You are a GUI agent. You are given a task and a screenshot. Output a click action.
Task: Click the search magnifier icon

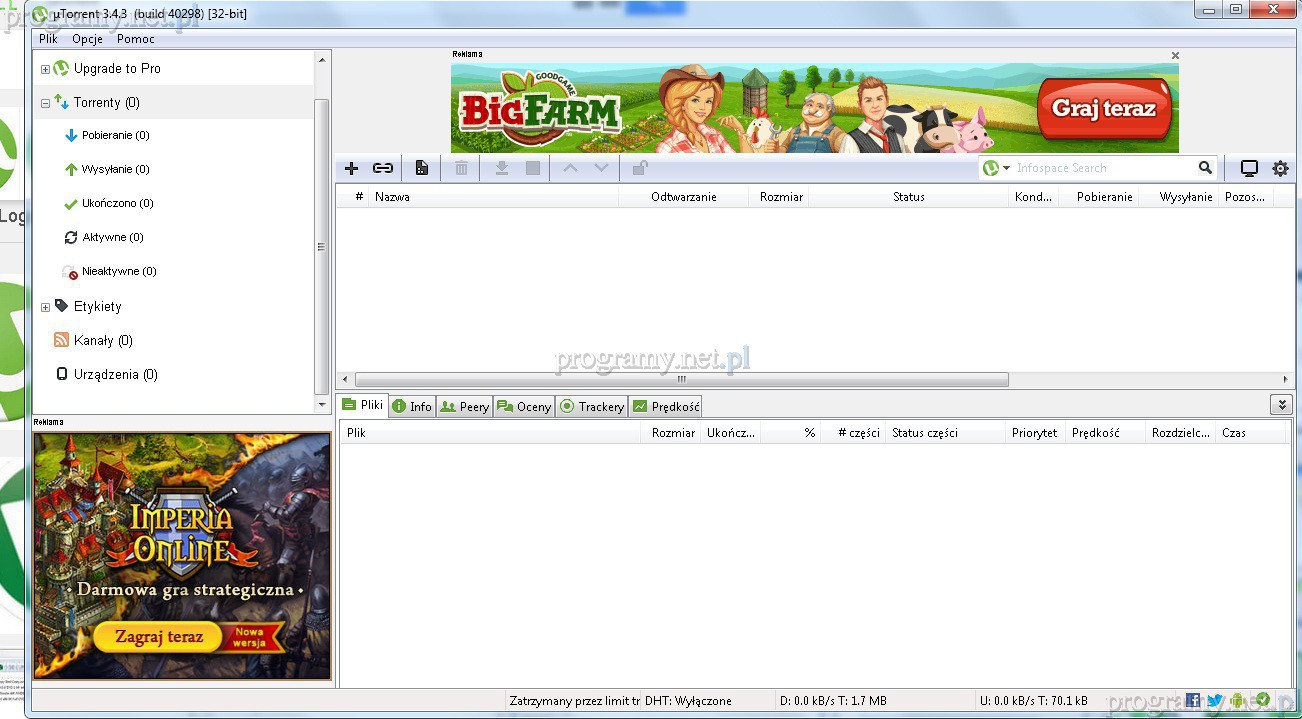(1205, 168)
